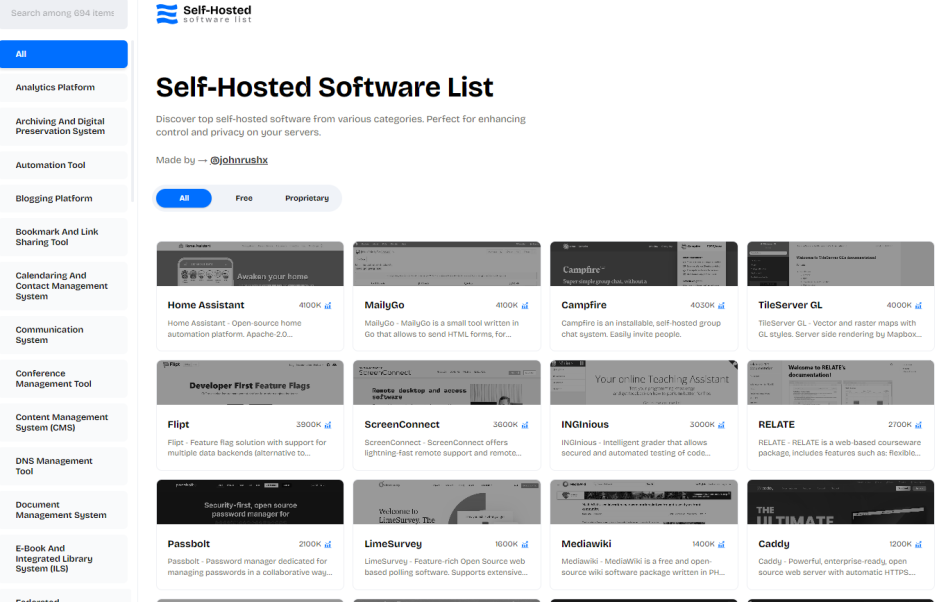Click the chart icon on Caddy card
Screen dimensions: 948x602
coord(919,545)
